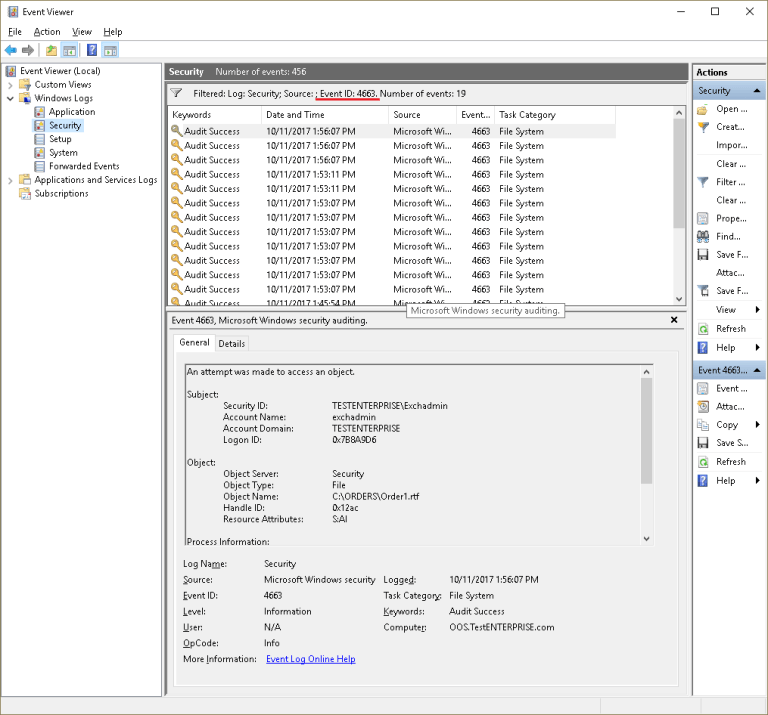Viewport: 768px width, 715px height.
Task: Select Custom Views in the tree
Action: tap(63, 85)
